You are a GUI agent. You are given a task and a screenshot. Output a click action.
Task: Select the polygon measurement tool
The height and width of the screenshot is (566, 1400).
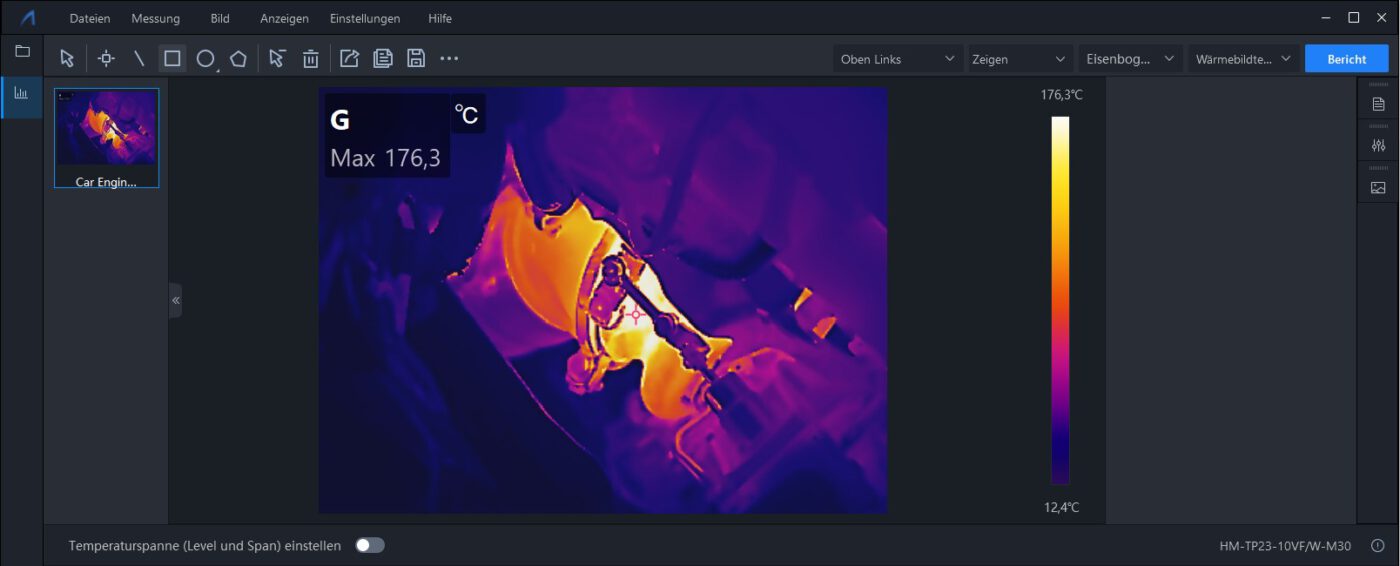(x=238, y=59)
